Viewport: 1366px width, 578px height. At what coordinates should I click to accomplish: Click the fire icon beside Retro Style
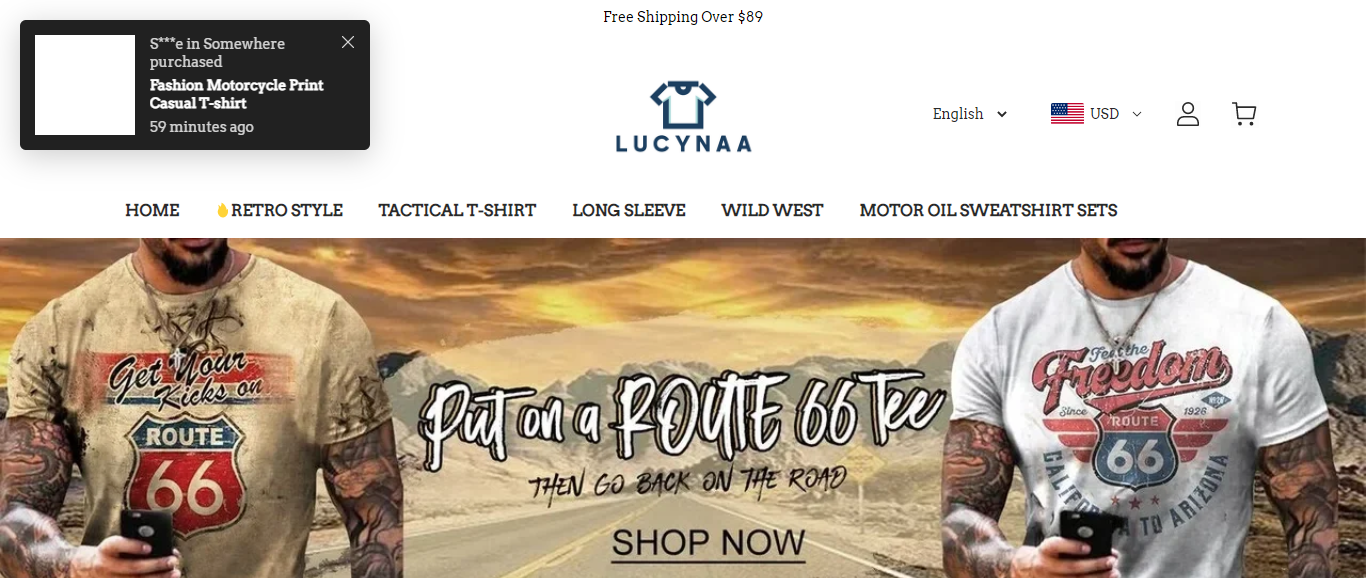(222, 211)
